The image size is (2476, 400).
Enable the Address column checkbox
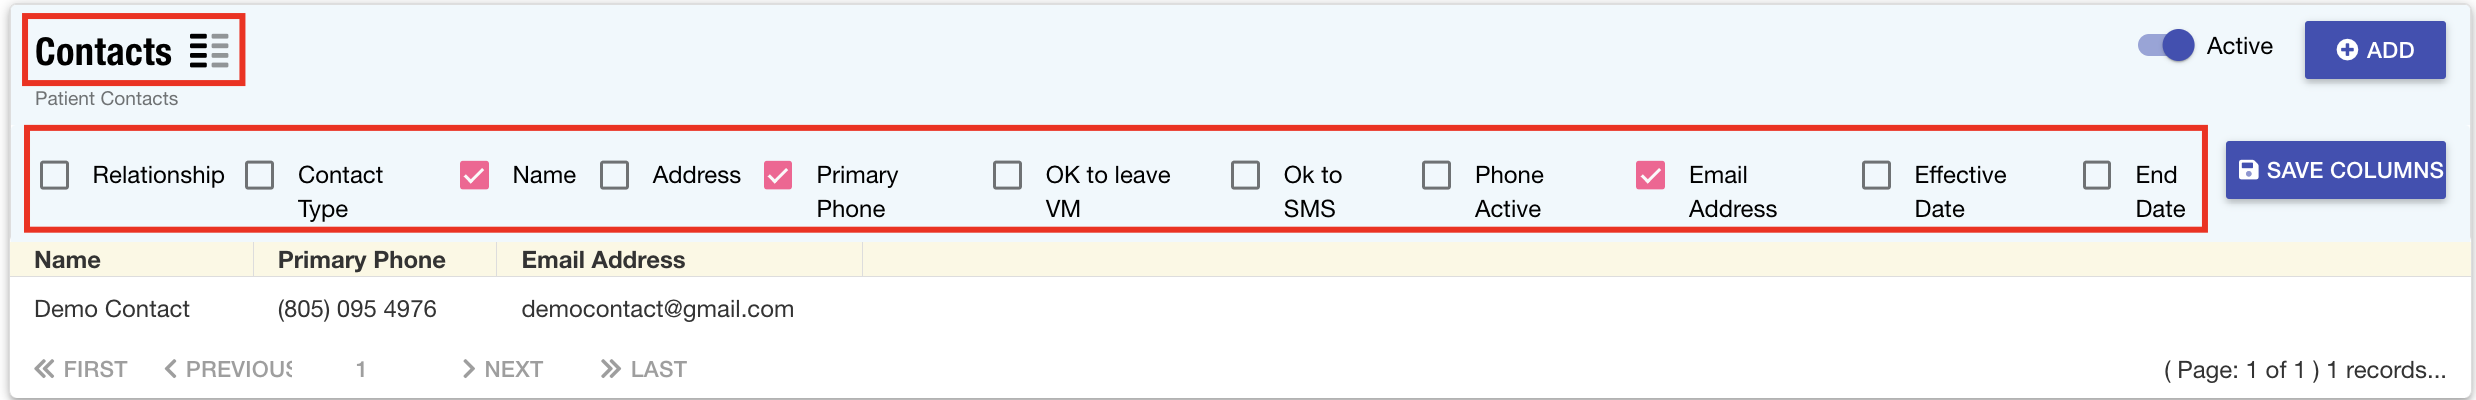[x=615, y=176]
